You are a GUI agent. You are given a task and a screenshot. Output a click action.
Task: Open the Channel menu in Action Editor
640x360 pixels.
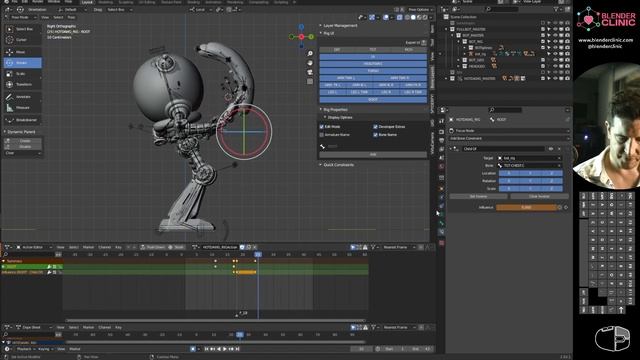[x=104, y=247]
